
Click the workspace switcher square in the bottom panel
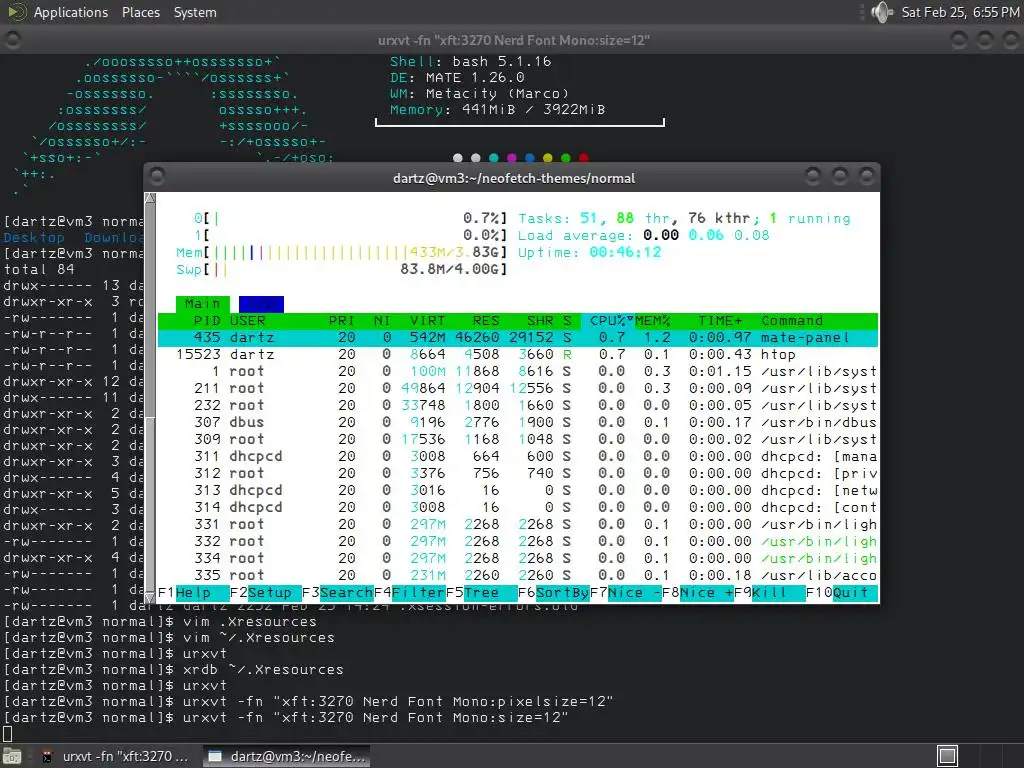tap(947, 756)
